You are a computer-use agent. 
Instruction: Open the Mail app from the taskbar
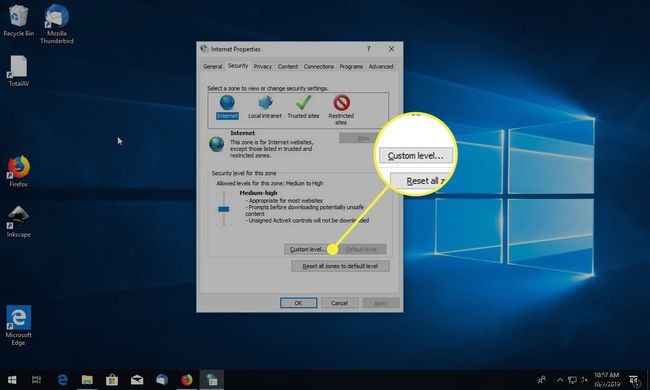point(137,380)
